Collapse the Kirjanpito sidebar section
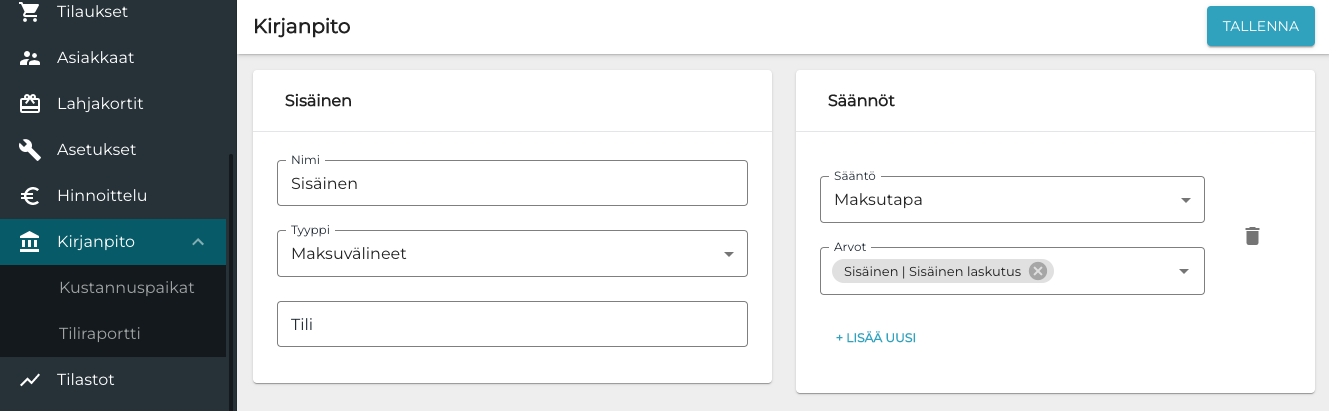 click(198, 242)
